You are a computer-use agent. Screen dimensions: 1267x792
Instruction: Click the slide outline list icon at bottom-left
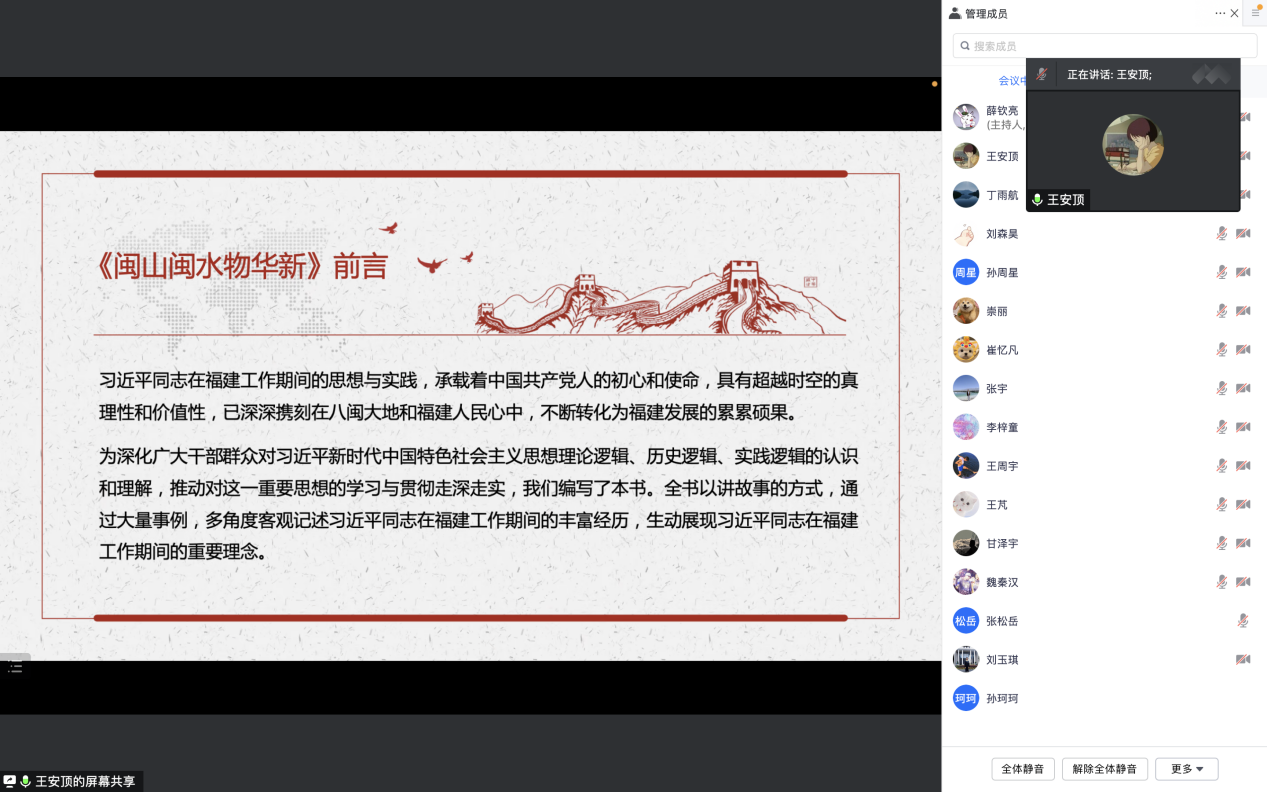(x=15, y=666)
